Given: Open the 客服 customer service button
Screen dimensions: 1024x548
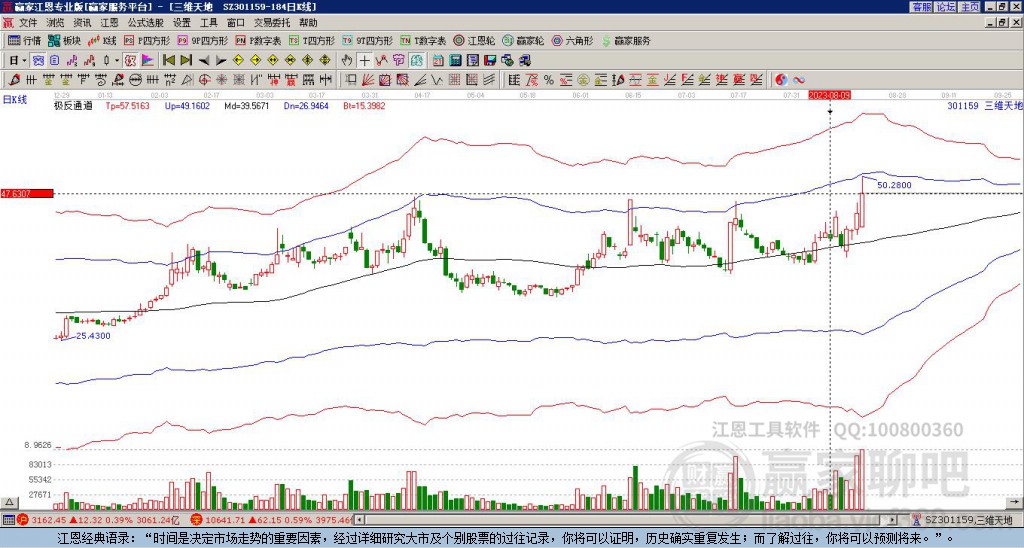Looking at the screenshot, I should coord(921,6).
